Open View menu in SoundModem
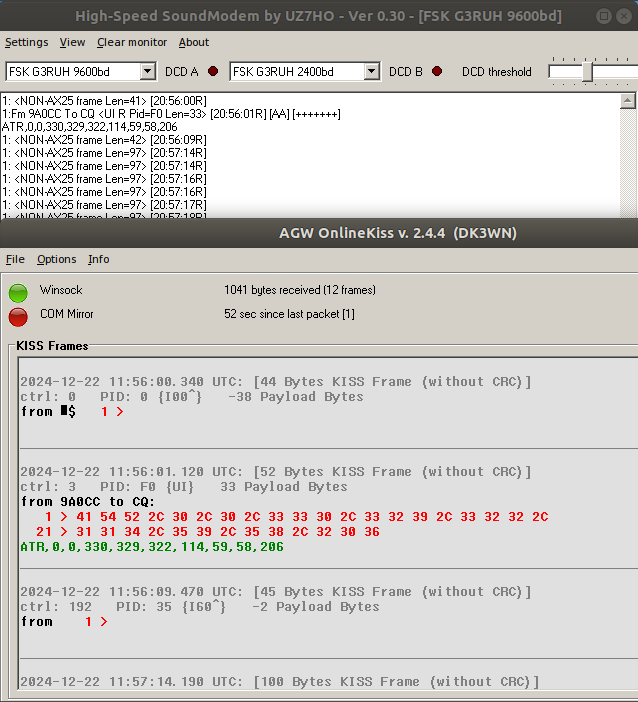The width and height of the screenshot is (638, 702). click(72, 42)
